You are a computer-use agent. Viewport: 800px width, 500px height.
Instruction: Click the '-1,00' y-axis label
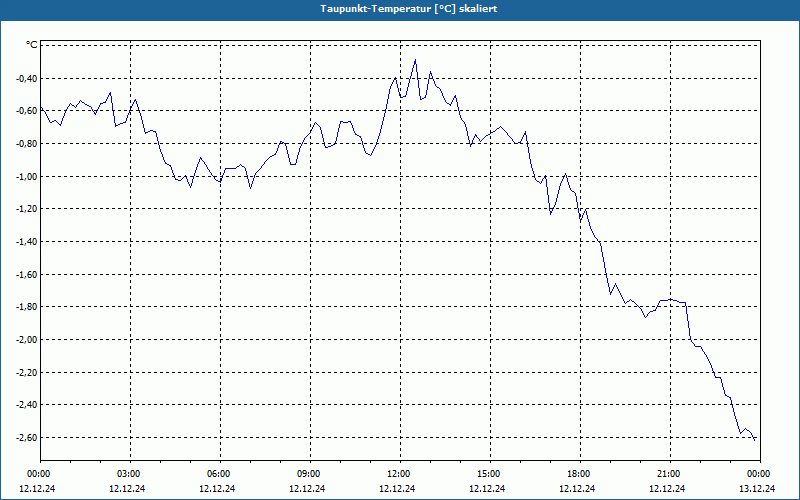click(28, 176)
